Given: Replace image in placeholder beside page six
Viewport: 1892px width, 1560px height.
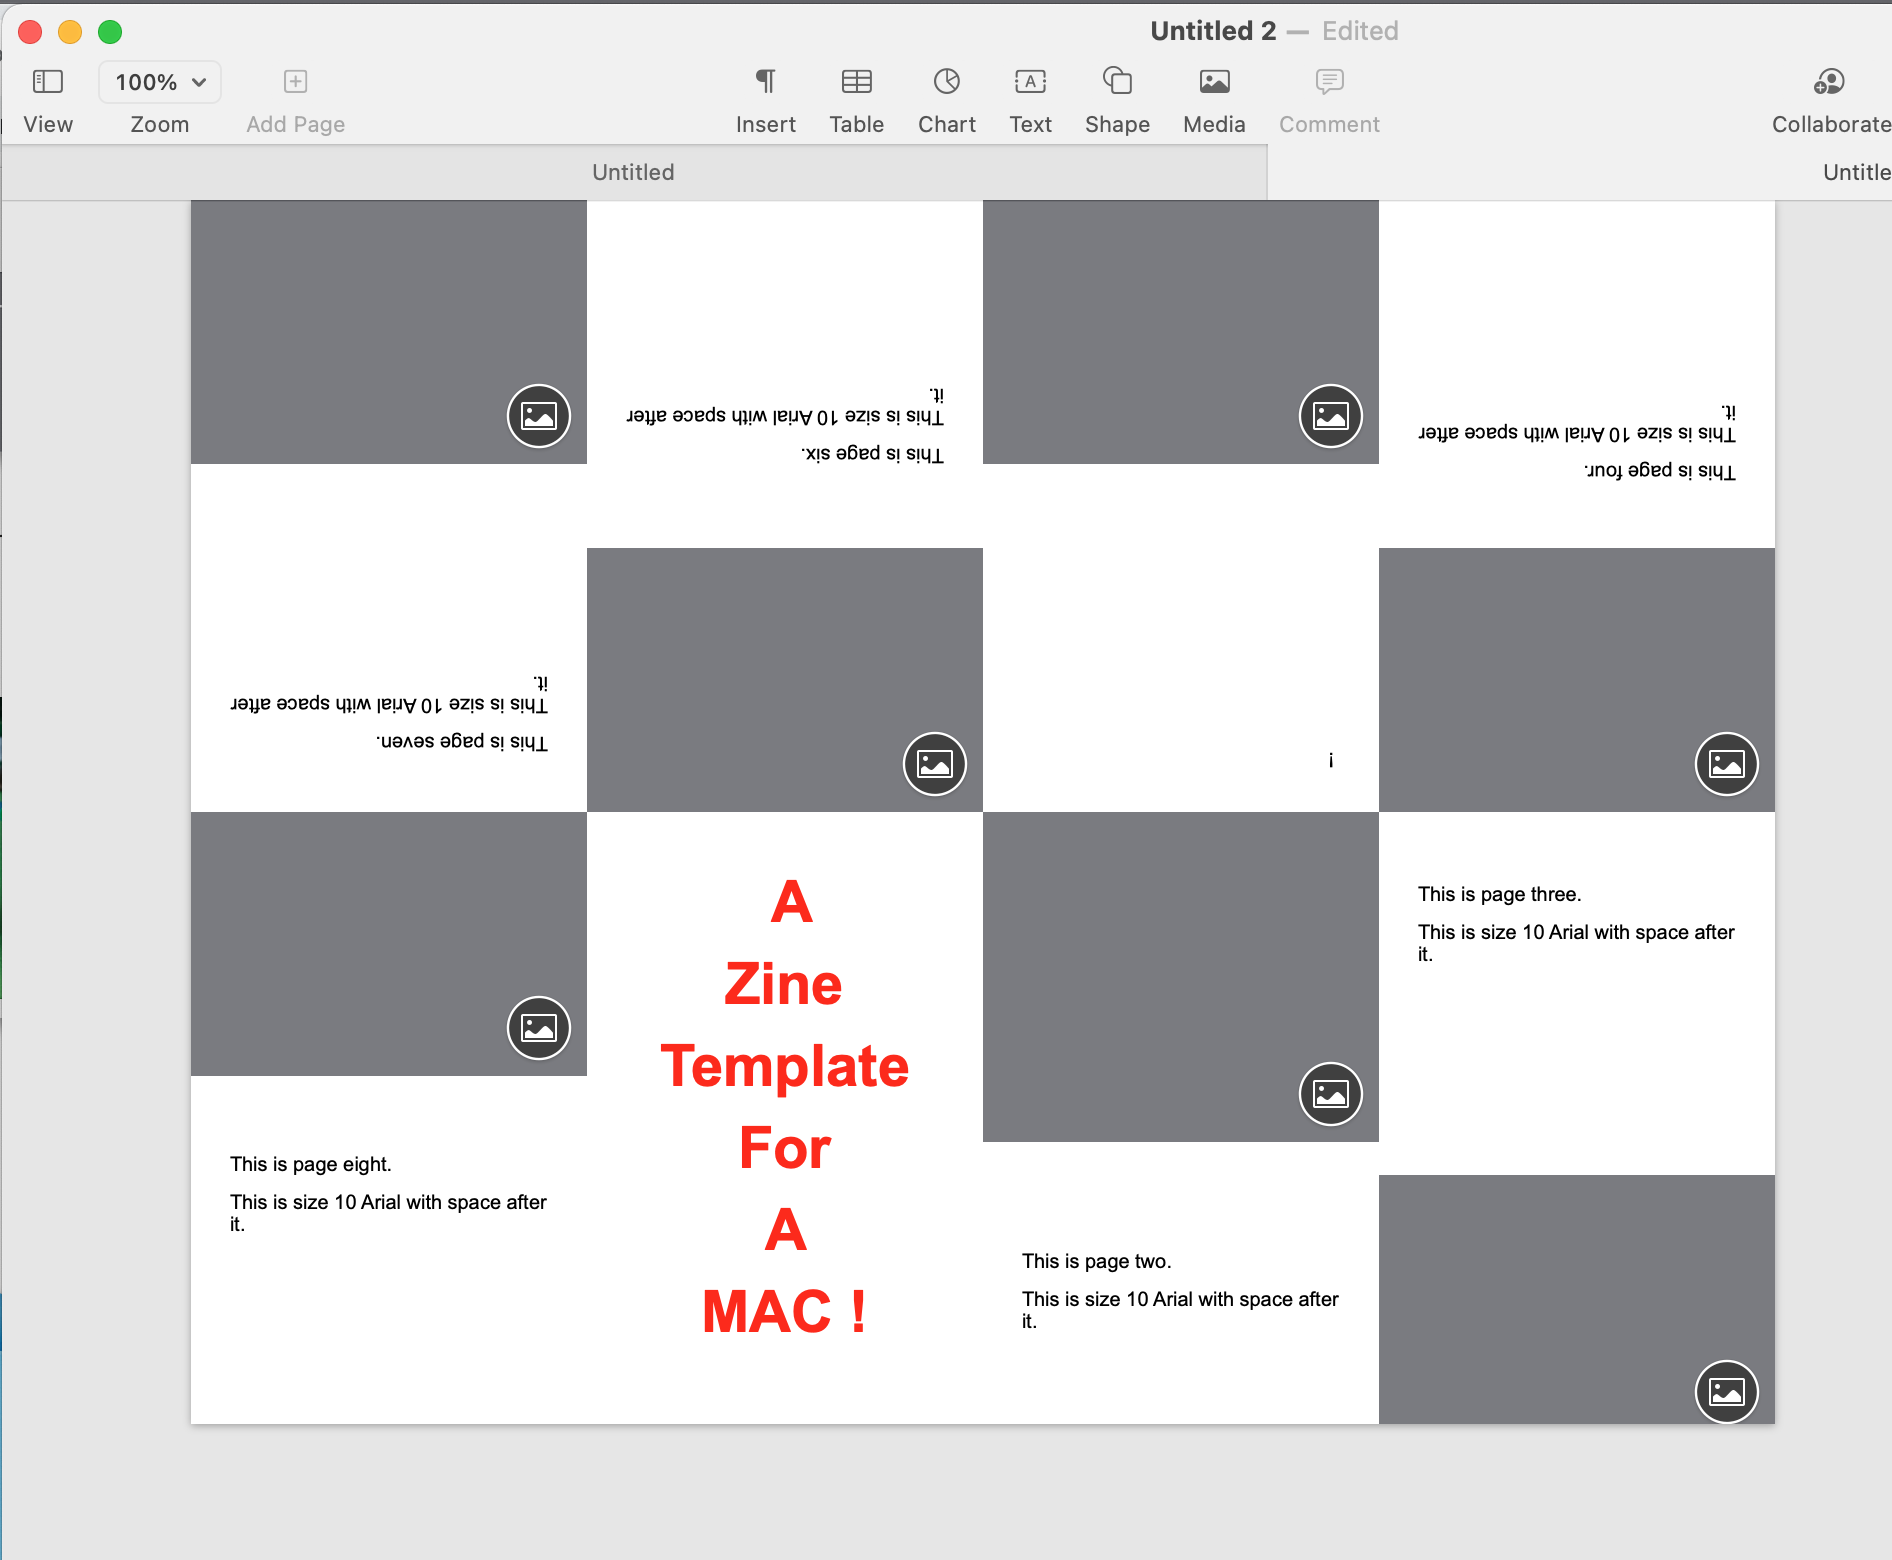Looking at the screenshot, I should tap(1331, 416).
